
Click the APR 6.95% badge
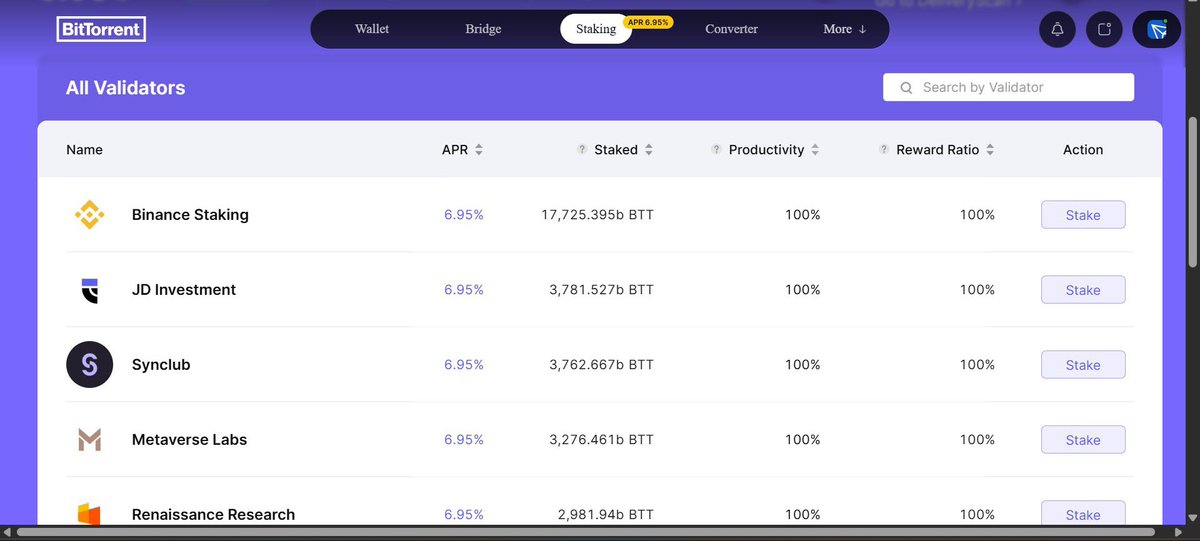(648, 21)
